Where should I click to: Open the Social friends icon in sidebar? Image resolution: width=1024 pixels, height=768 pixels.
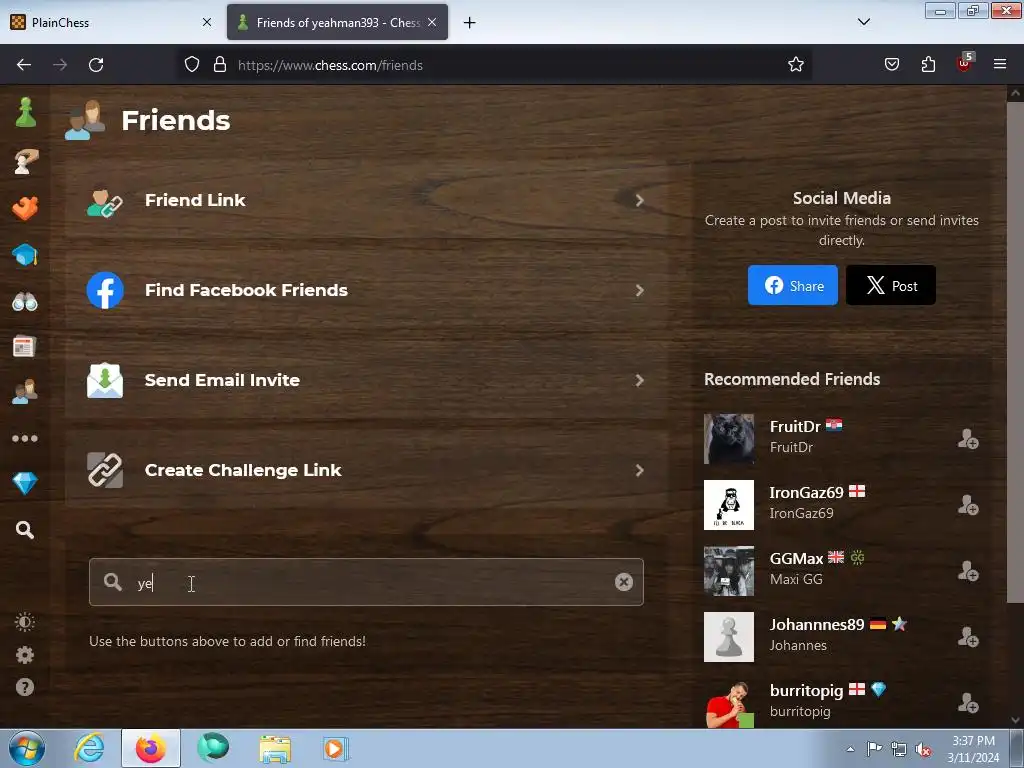point(25,392)
